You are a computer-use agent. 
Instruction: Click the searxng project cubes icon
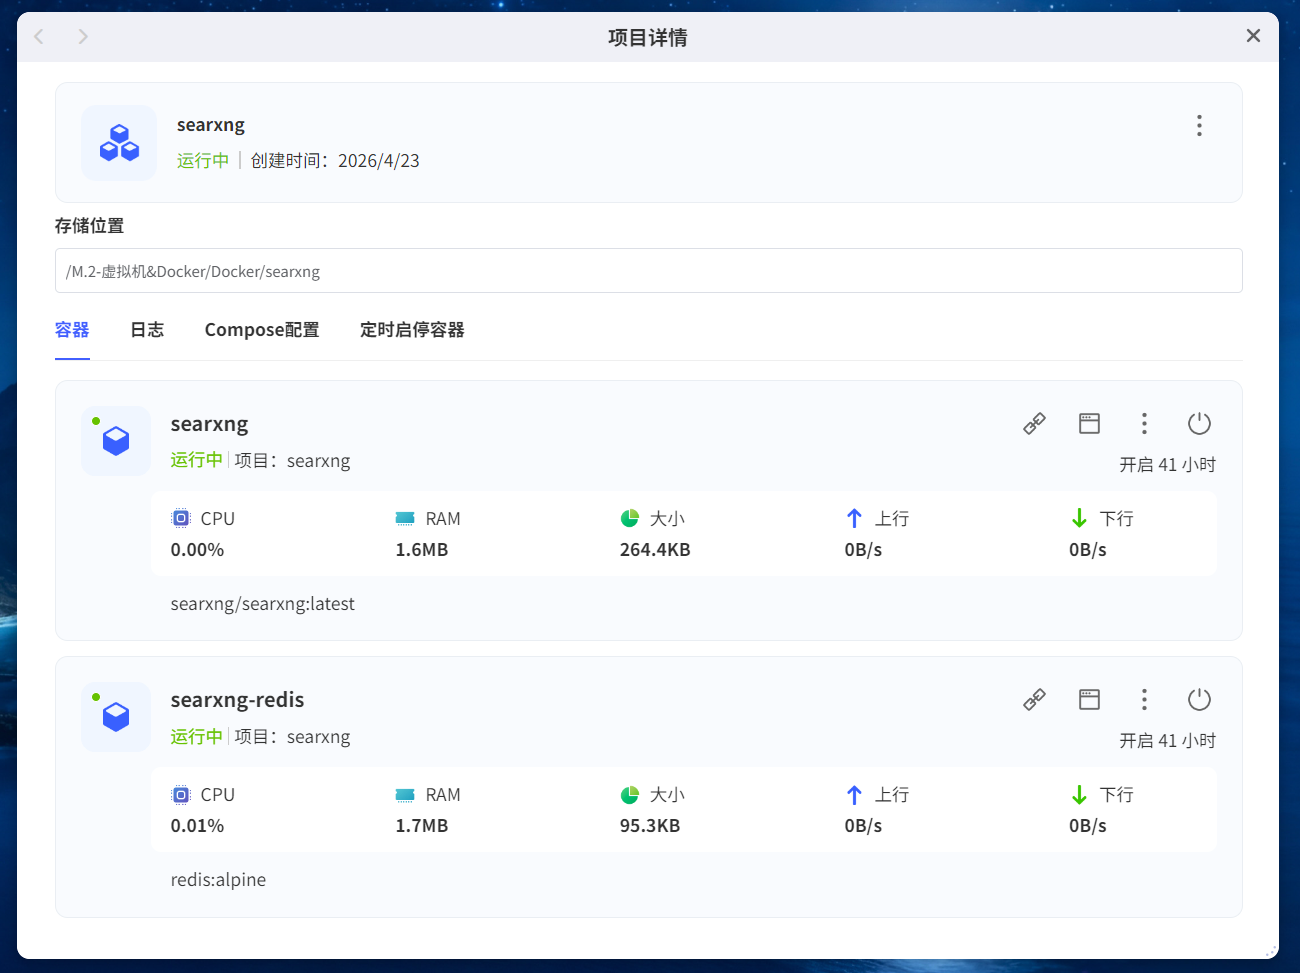point(119,143)
